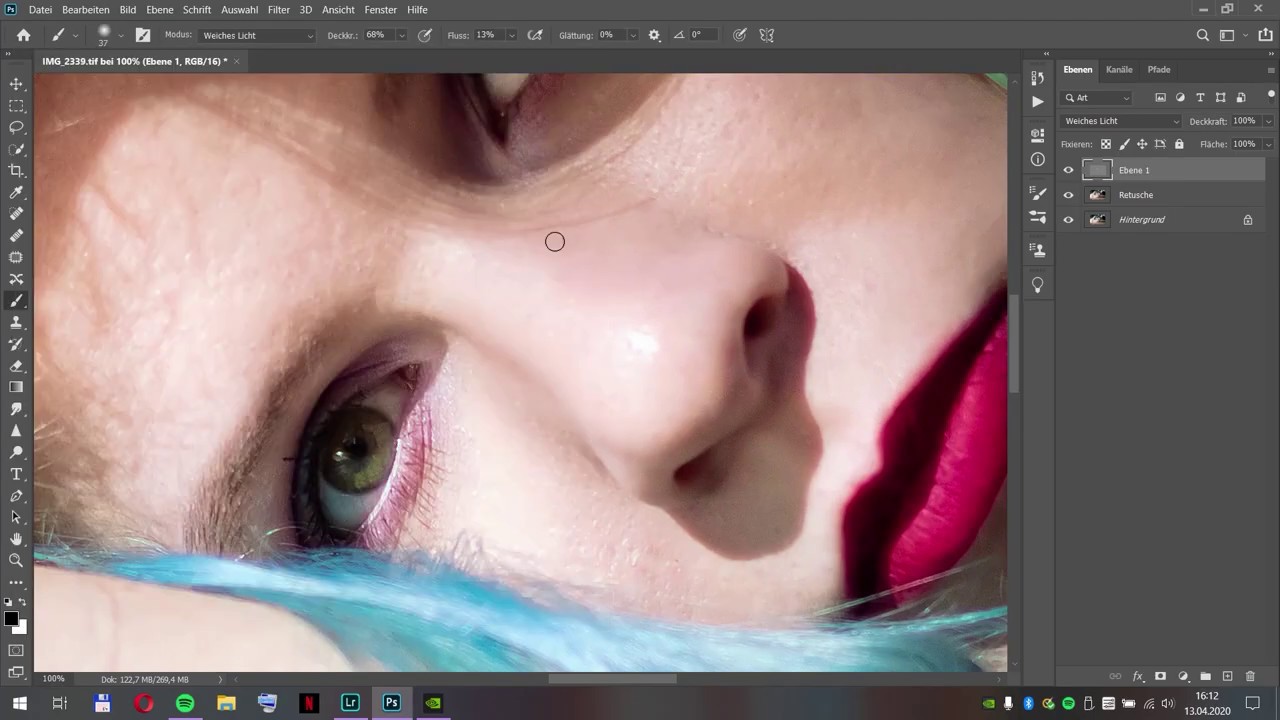Open smoothing options gear icon
1280x720 pixels.
(654, 35)
